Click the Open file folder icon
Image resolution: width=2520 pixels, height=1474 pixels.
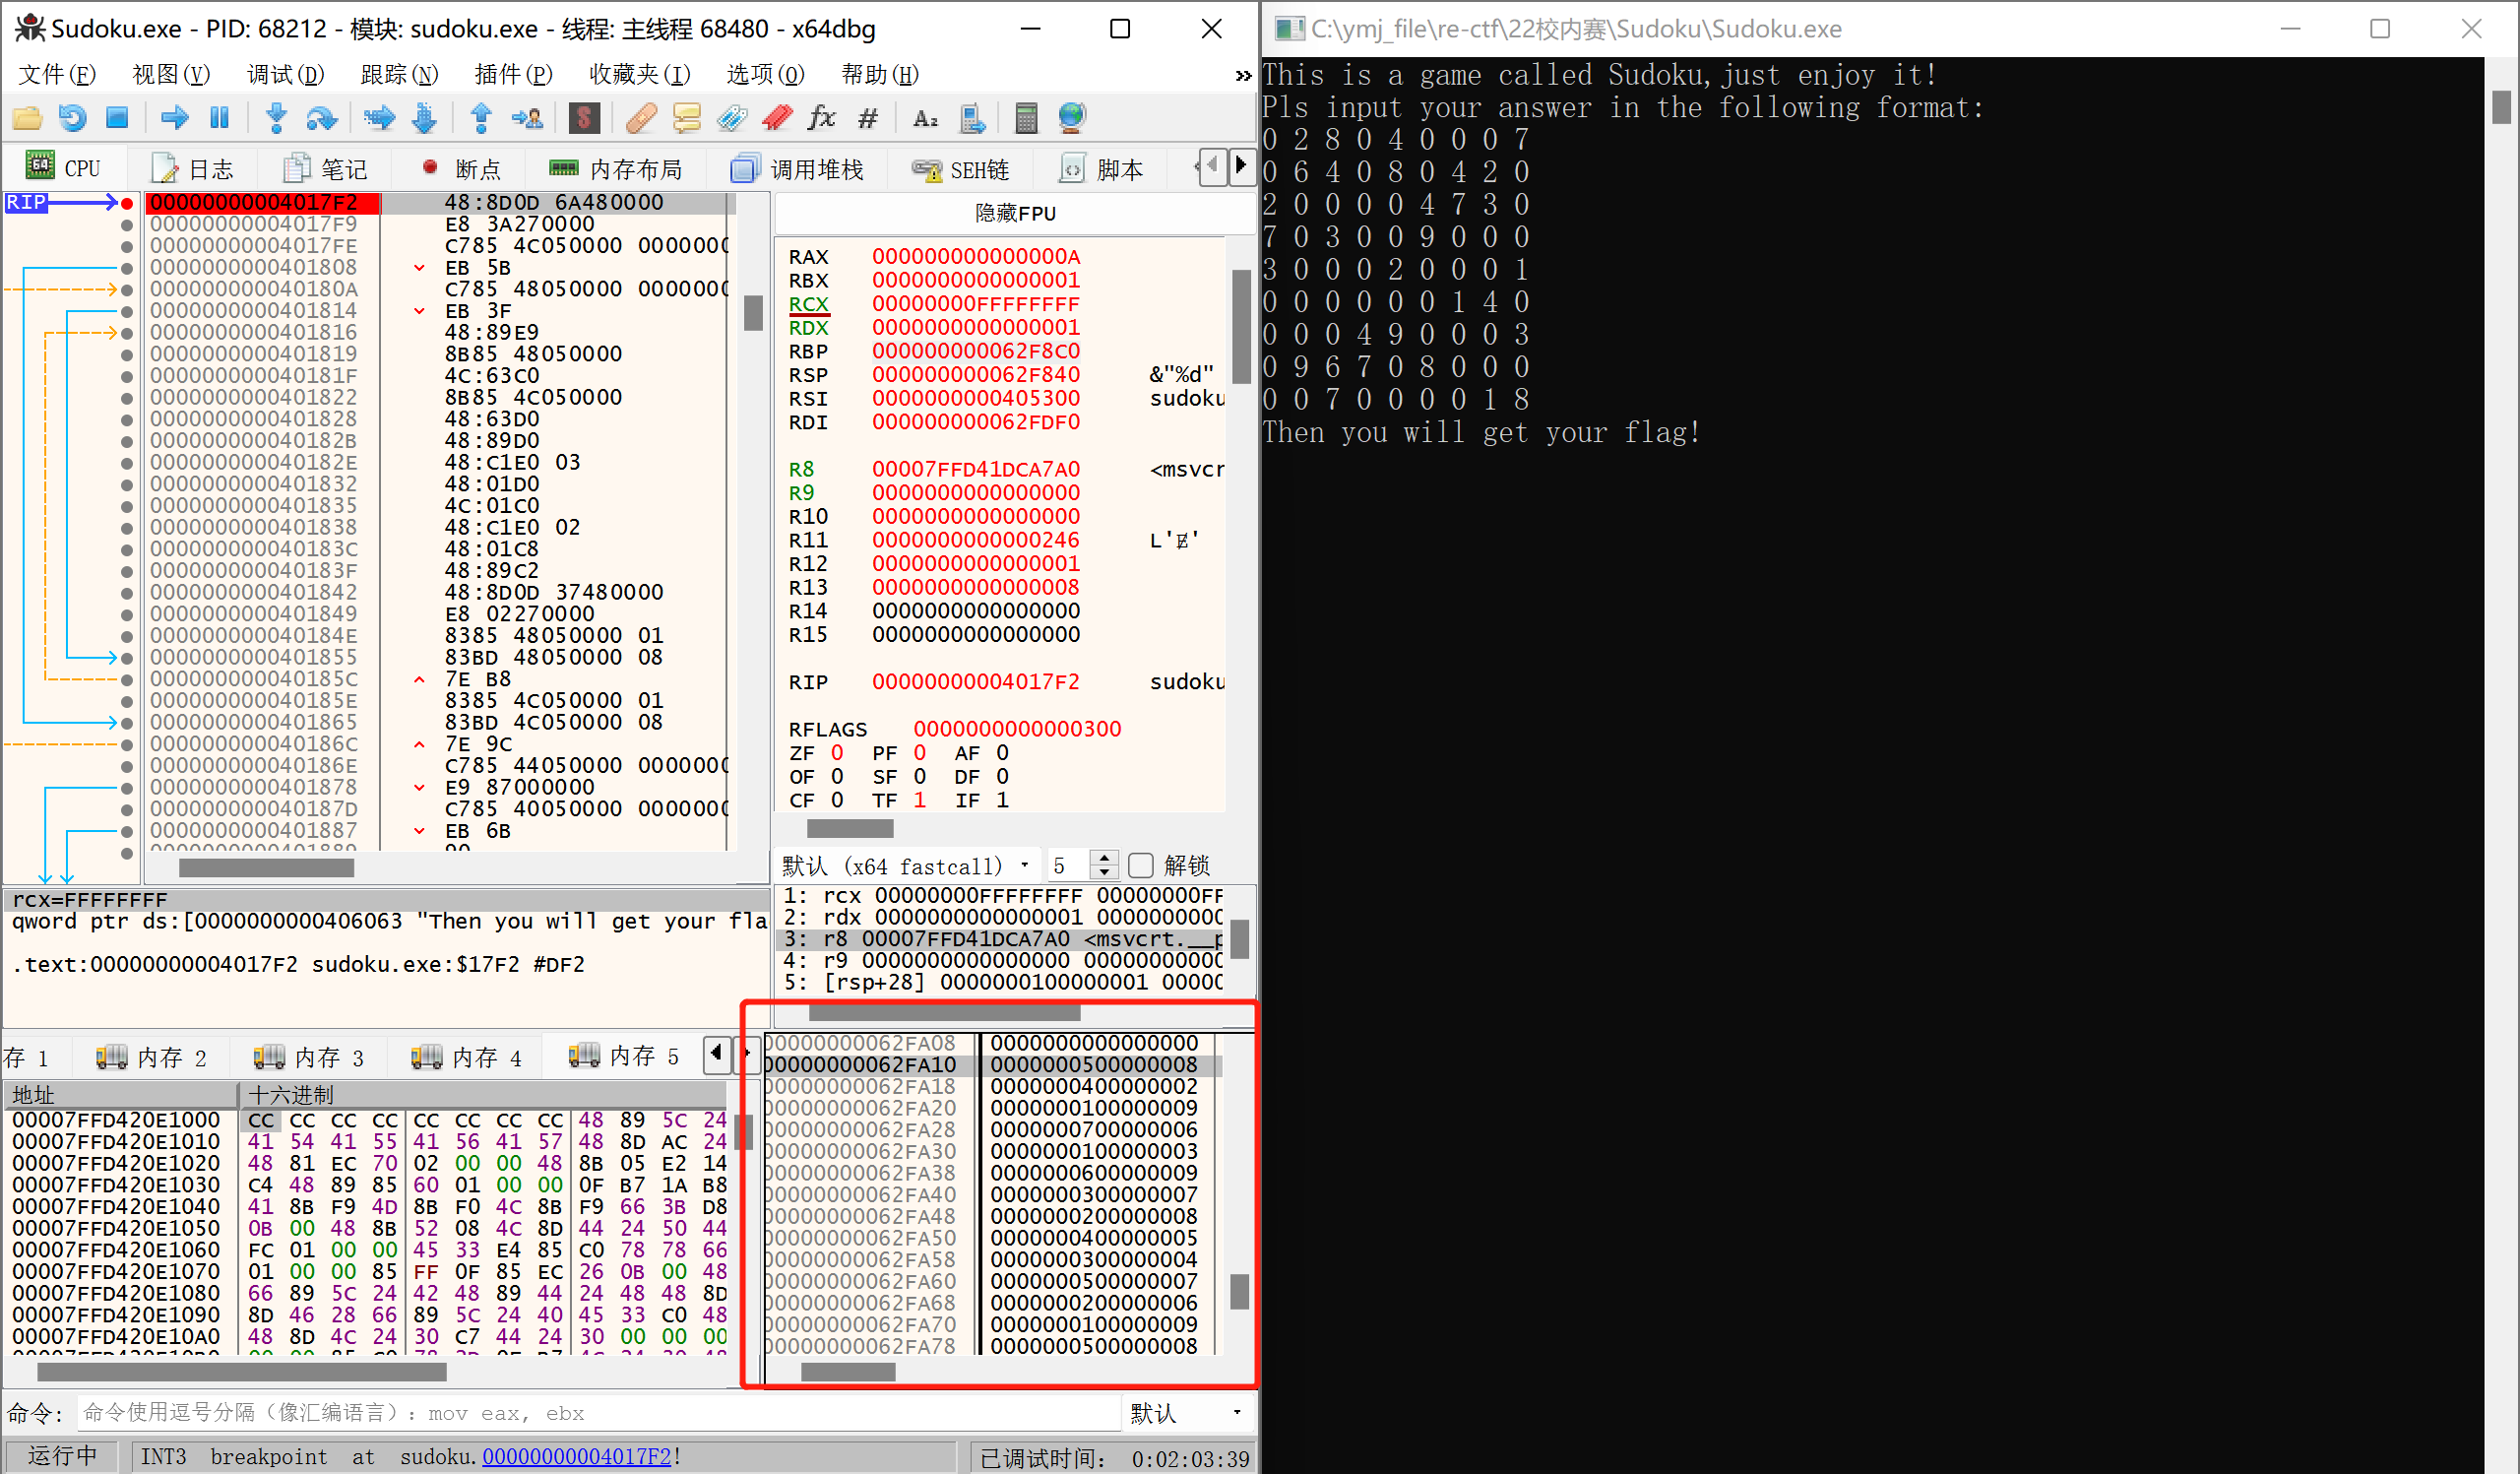coord(27,118)
